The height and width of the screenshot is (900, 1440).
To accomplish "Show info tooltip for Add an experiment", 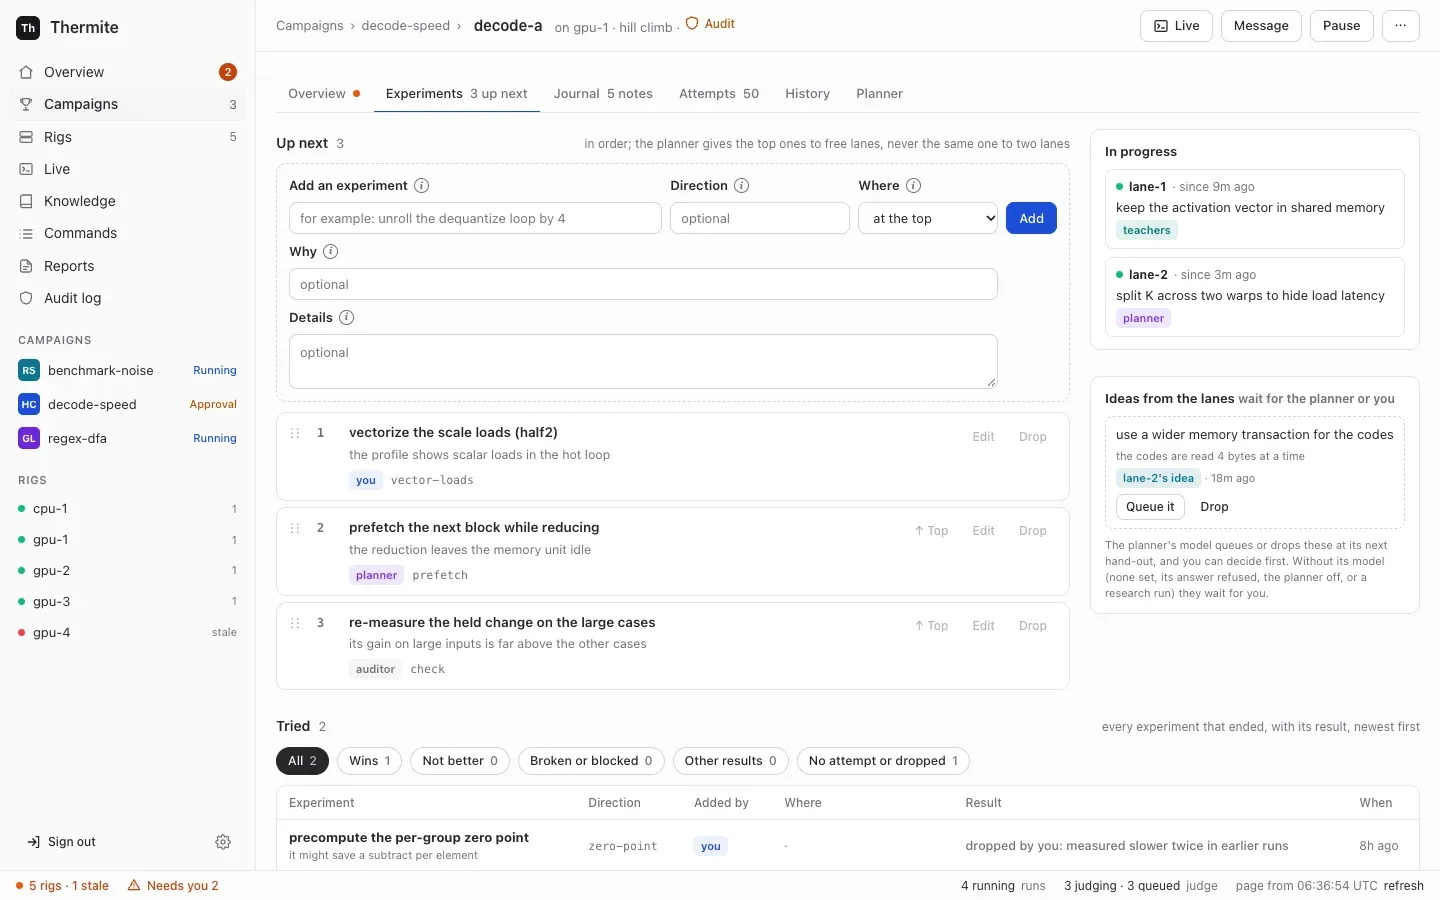I will [422, 185].
